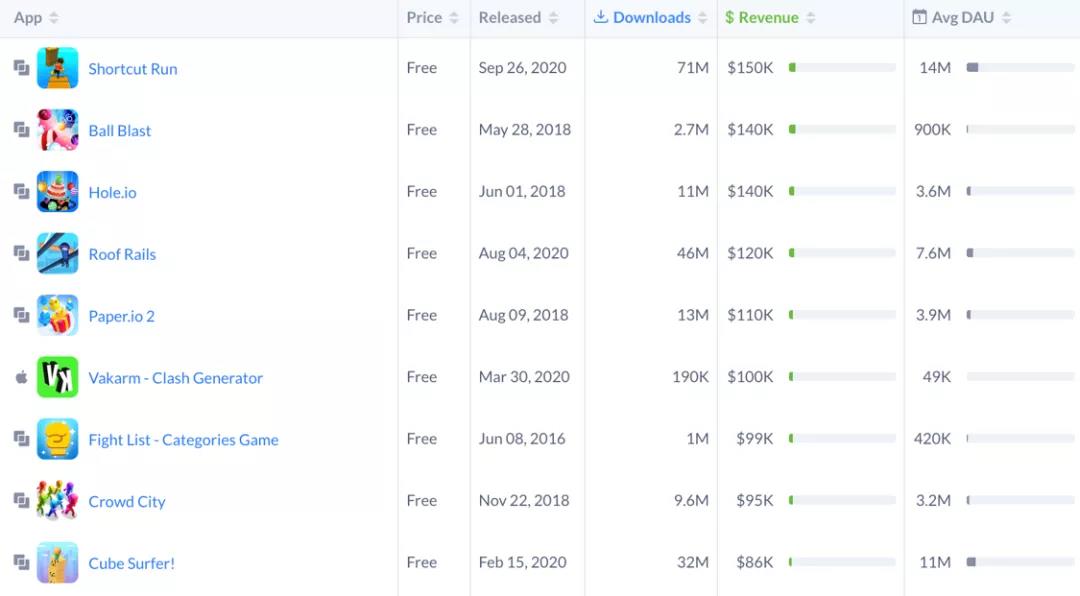Click the 71M downloads value
Viewport: 1080px width, 596px height.
[692, 68]
